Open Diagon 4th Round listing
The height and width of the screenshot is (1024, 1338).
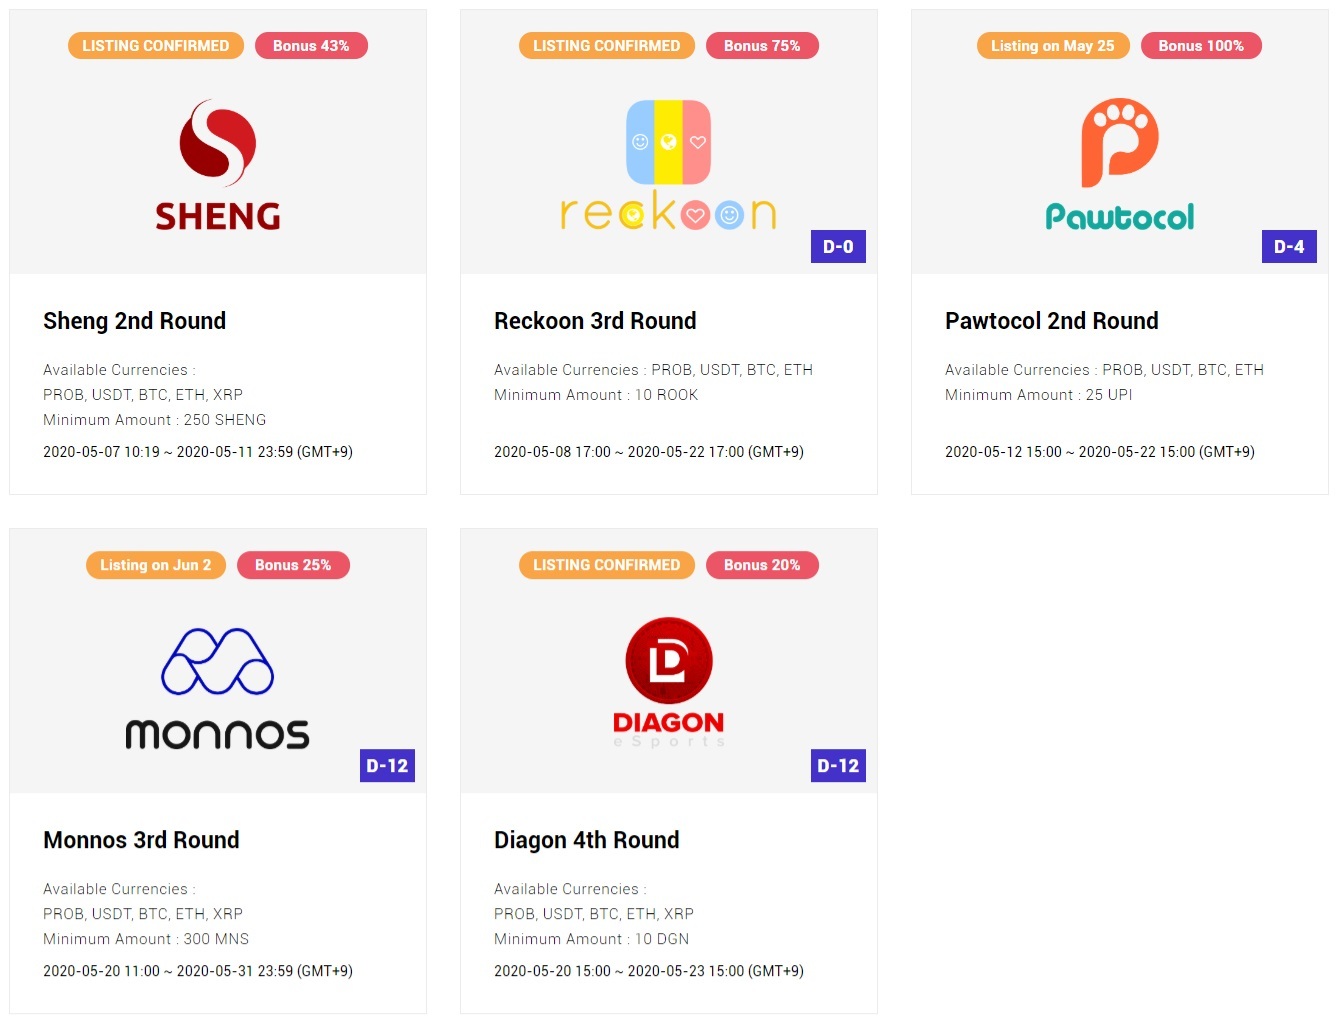[587, 840]
